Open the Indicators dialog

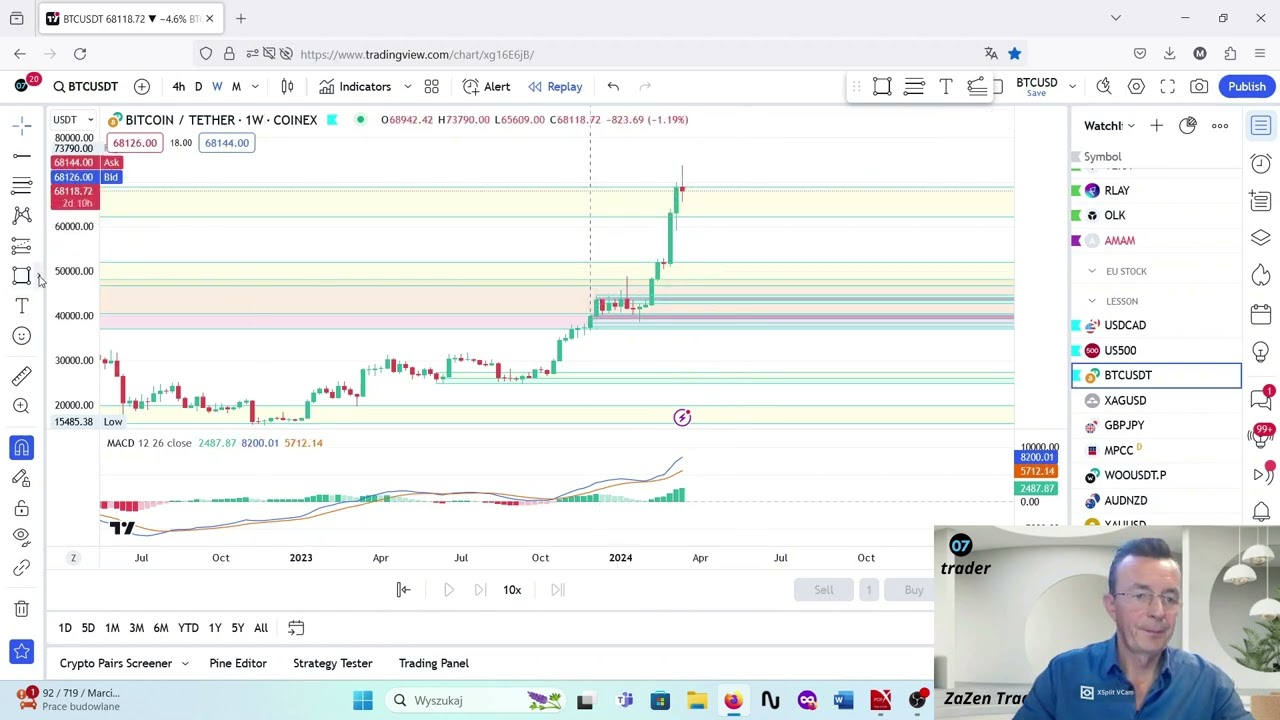tap(355, 86)
